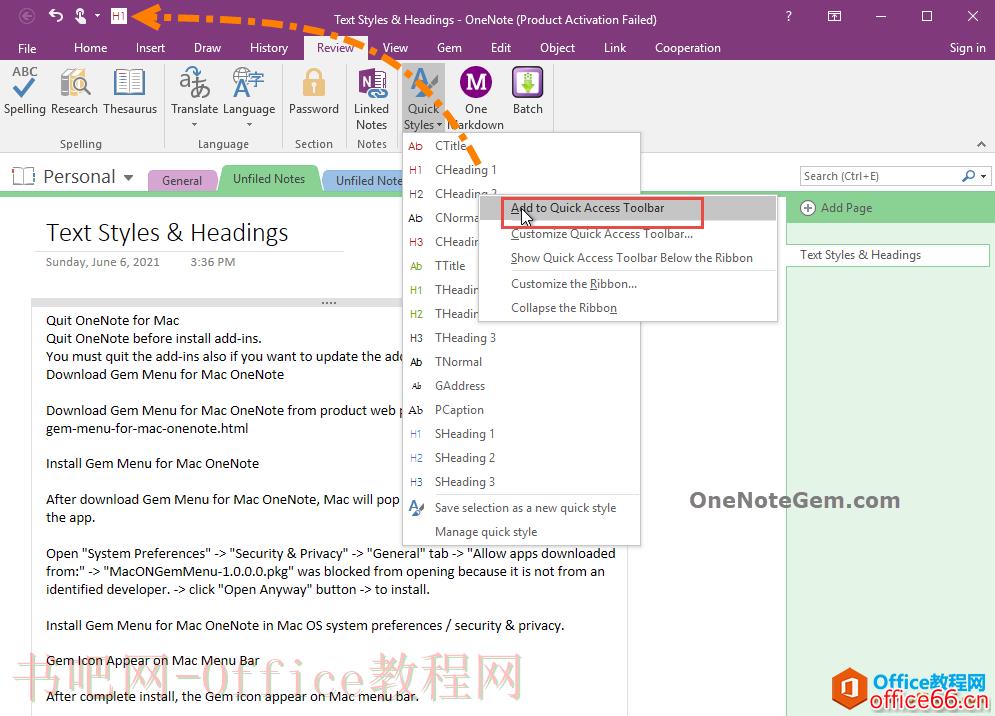Open the Language dropdown
The width and height of the screenshot is (995, 716).
(249, 96)
